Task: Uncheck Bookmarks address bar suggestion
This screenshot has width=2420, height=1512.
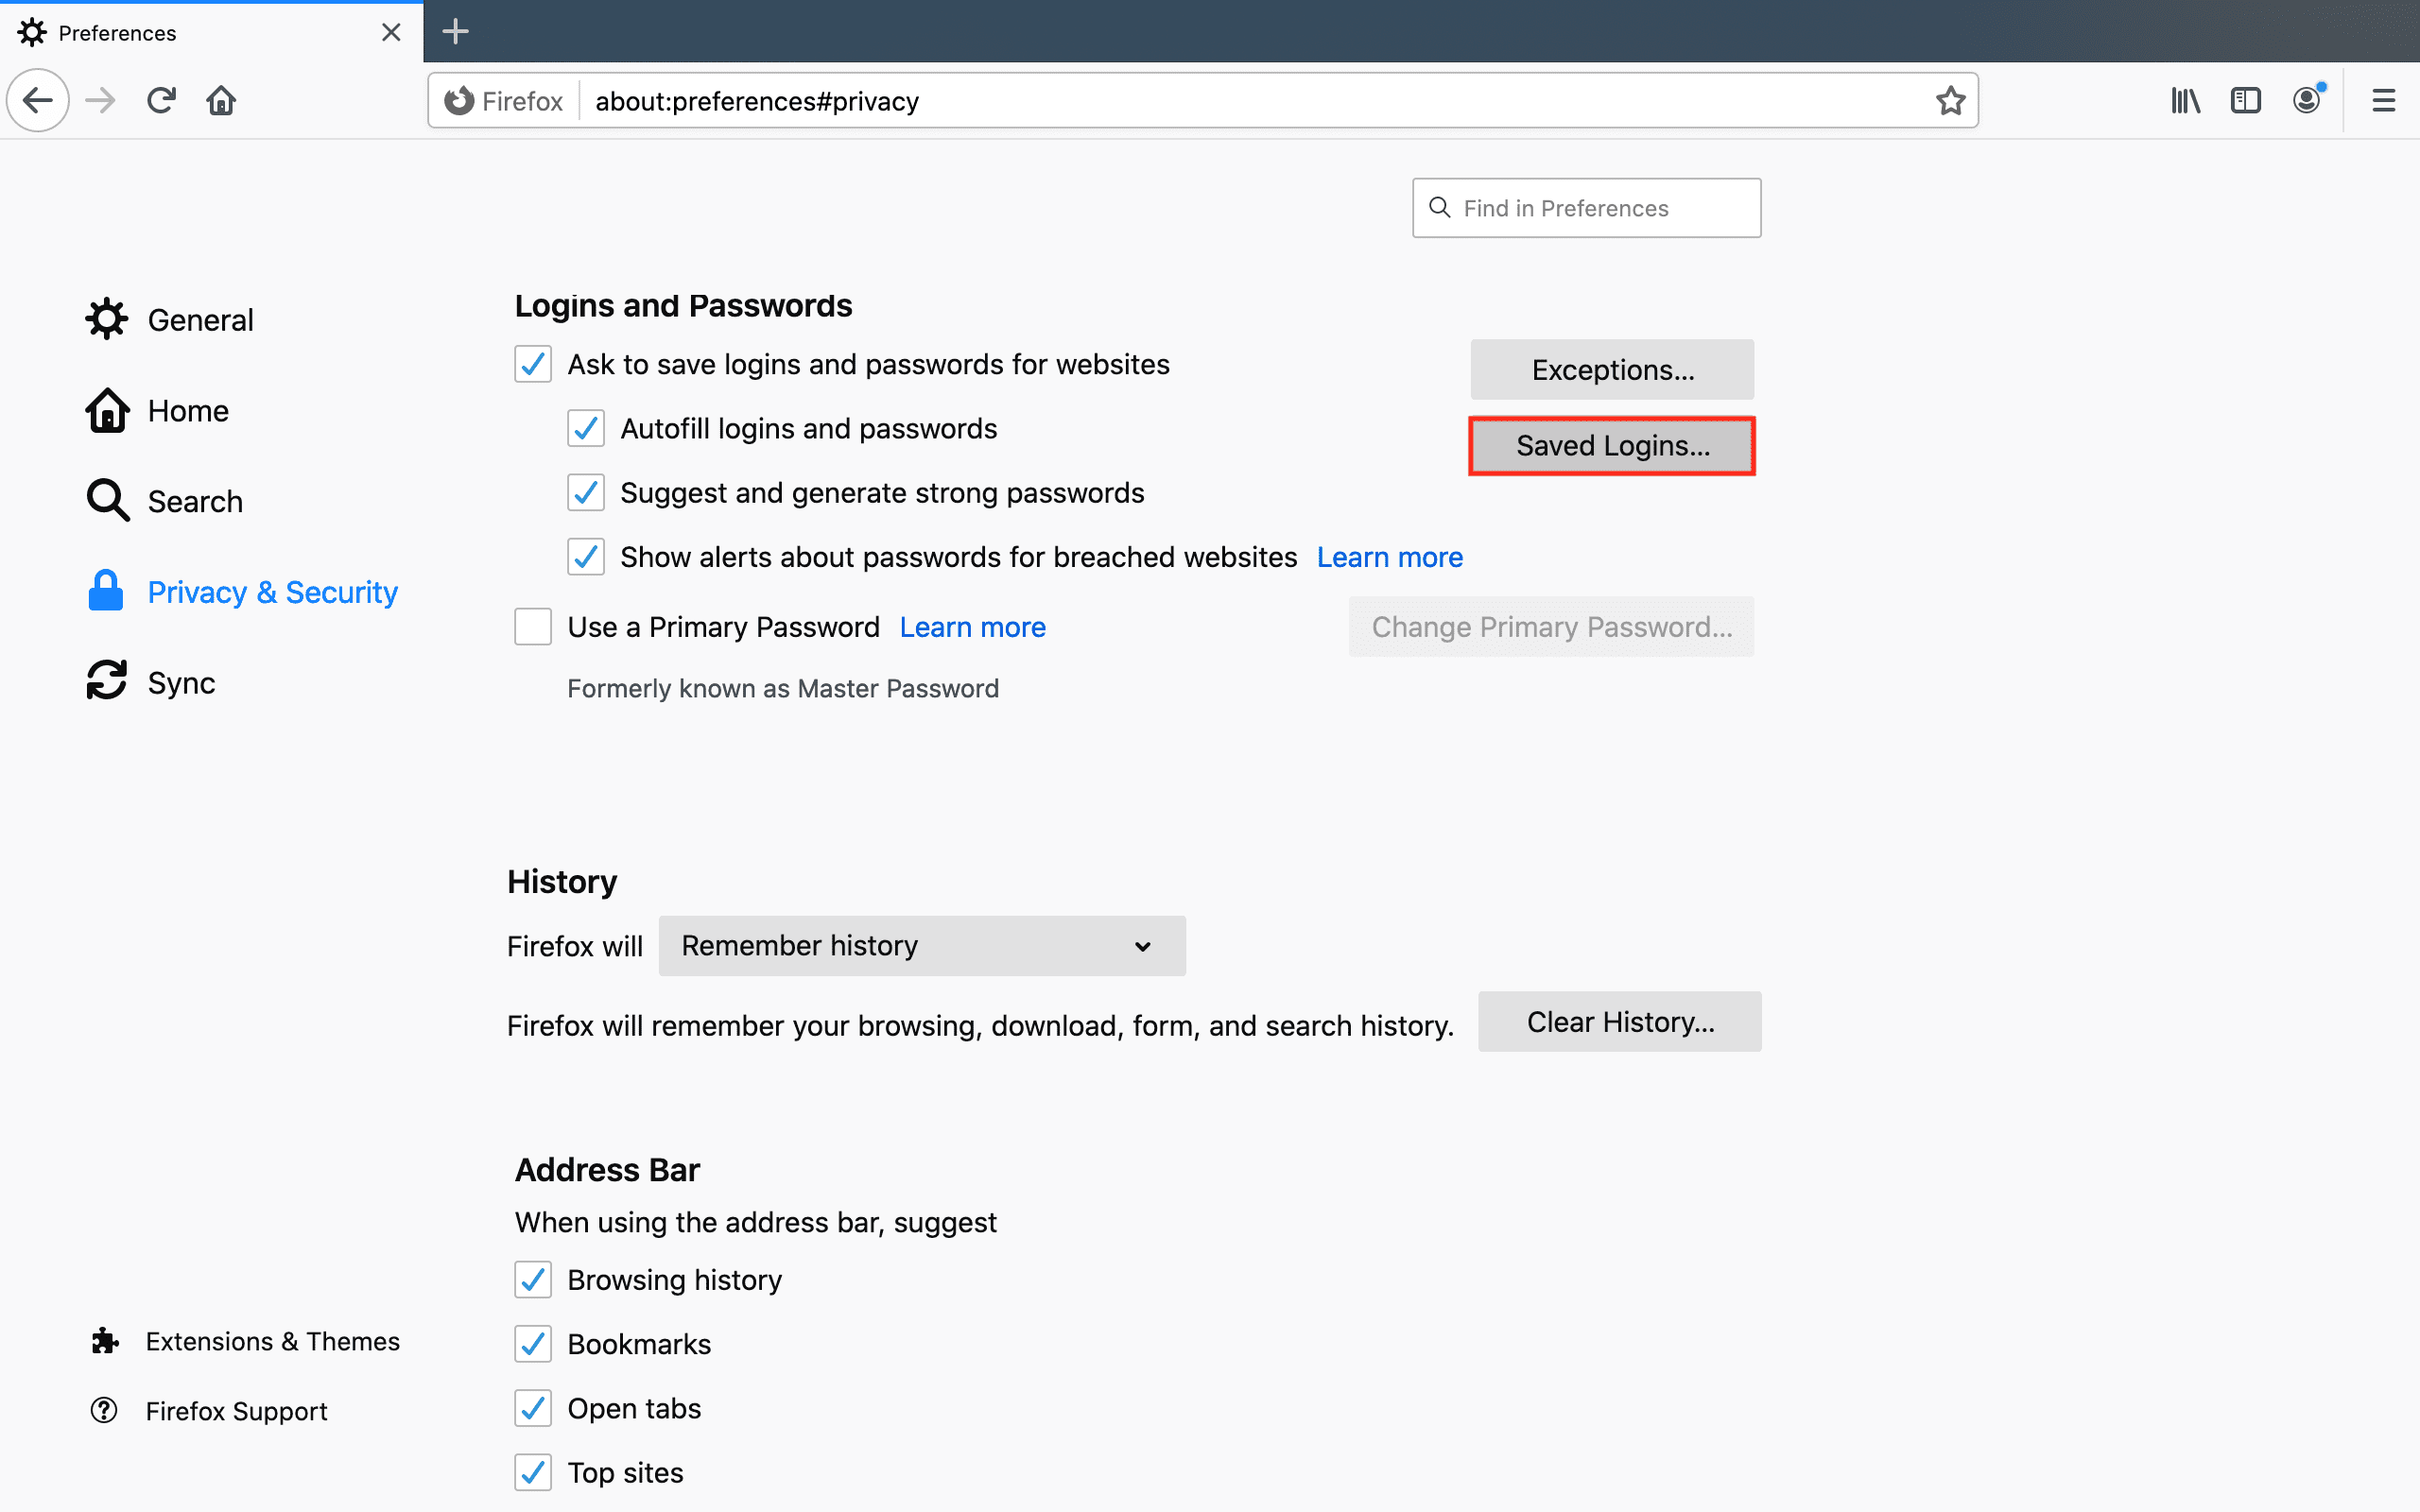Action: pyautogui.click(x=533, y=1344)
